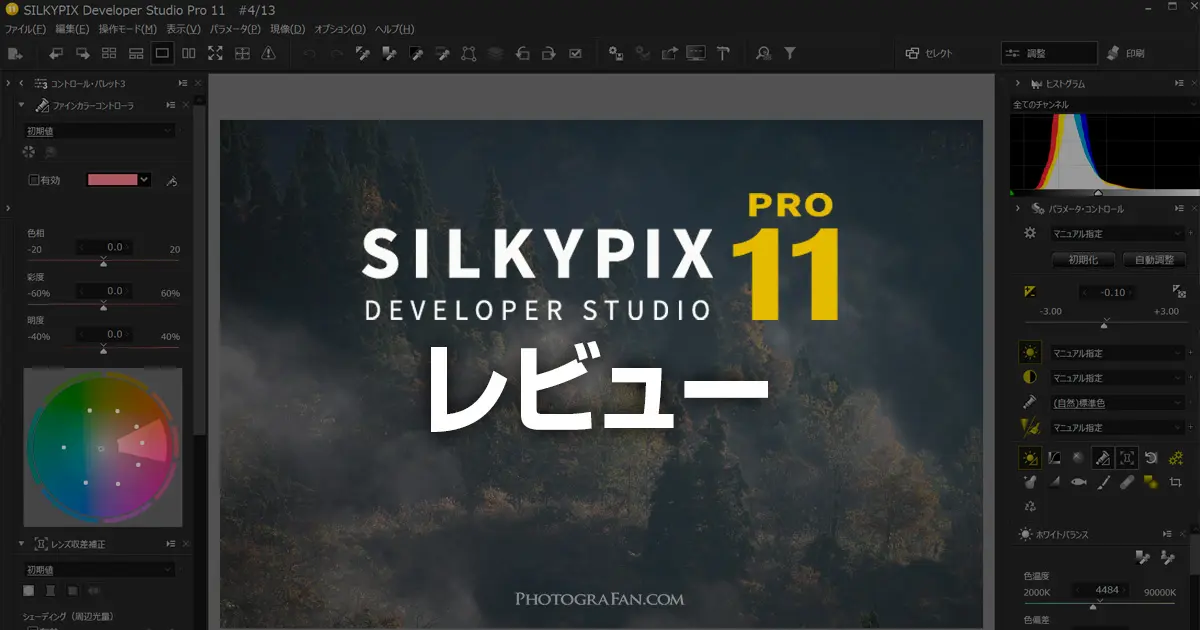Click the display monitor settings icon
This screenshot has height=630, width=1200.
(696, 53)
